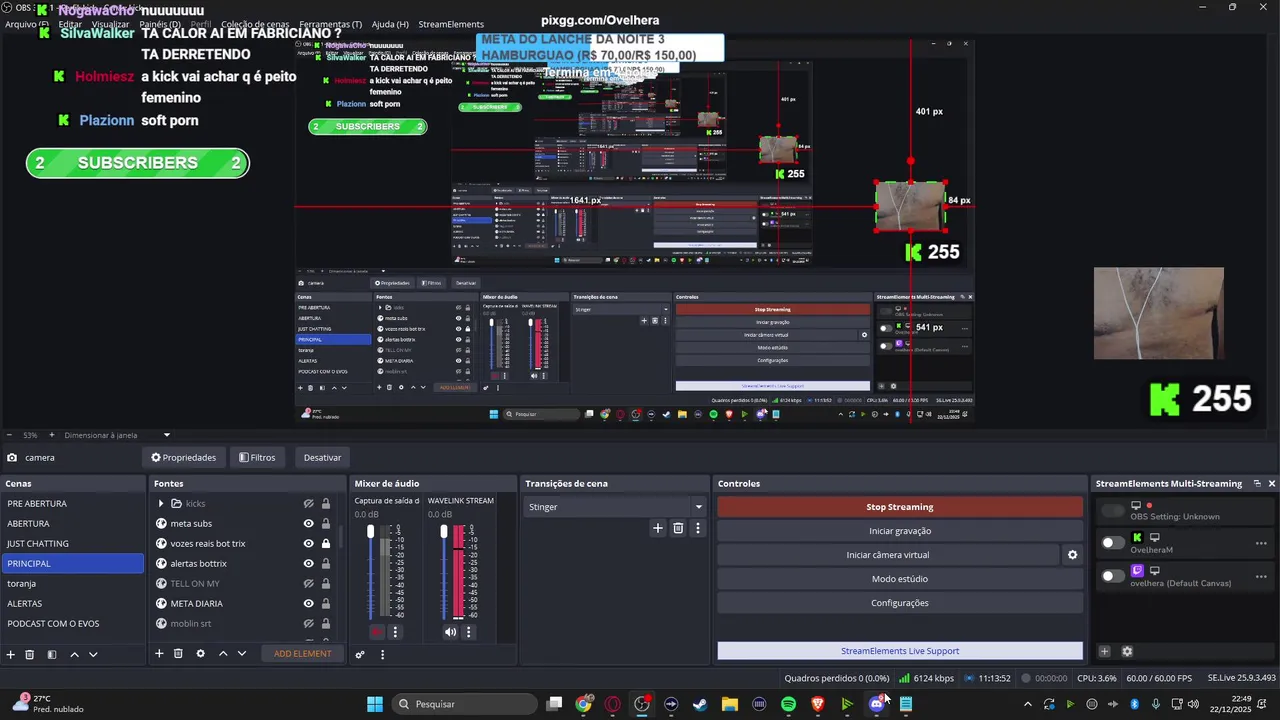Open the Ferramentas menu
This screenshot has width=1280, height=720.
click(x=330, y=24)
